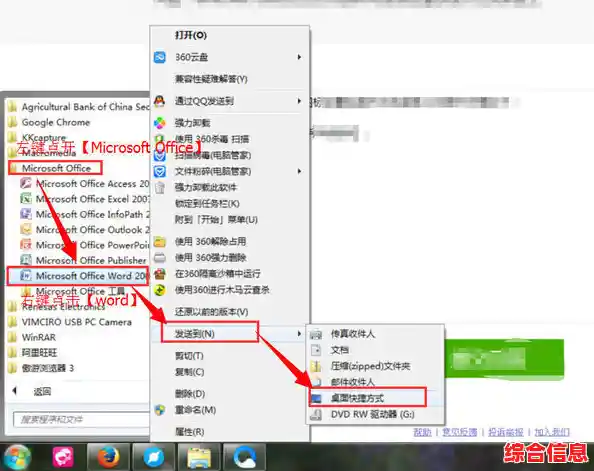
Task: Click the Excel icon in Office list
Action: point(26,199)
